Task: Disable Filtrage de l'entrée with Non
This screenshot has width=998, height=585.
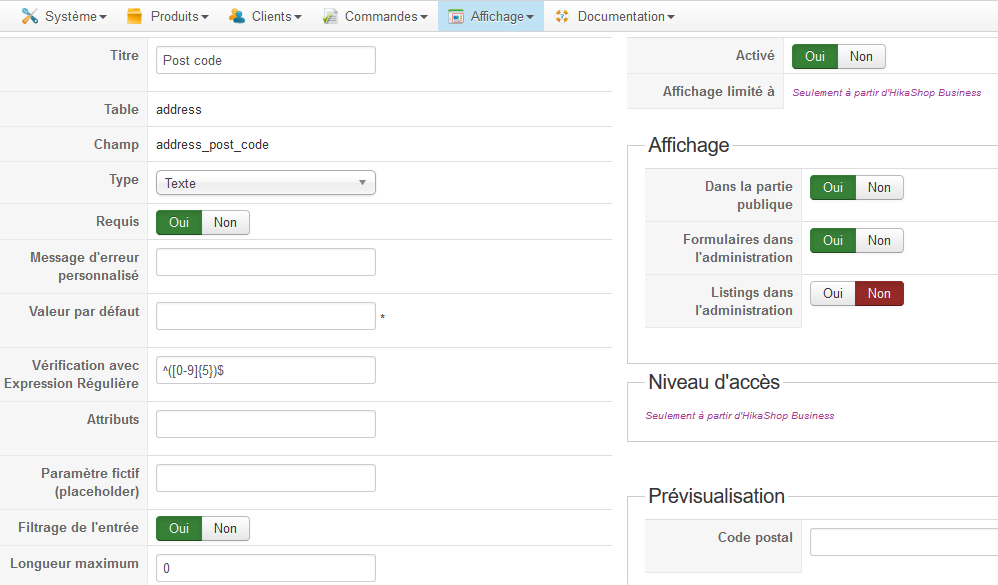Action: click(x=225, y=528)
